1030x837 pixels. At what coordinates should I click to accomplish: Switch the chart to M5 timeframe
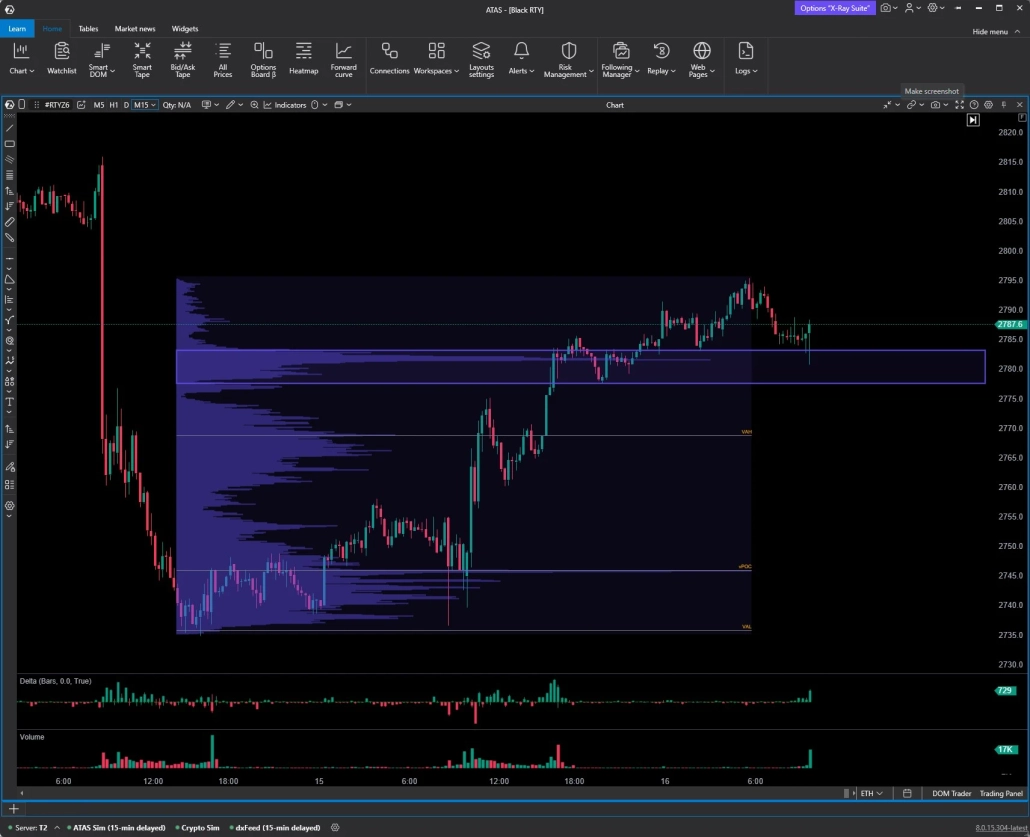99,105
